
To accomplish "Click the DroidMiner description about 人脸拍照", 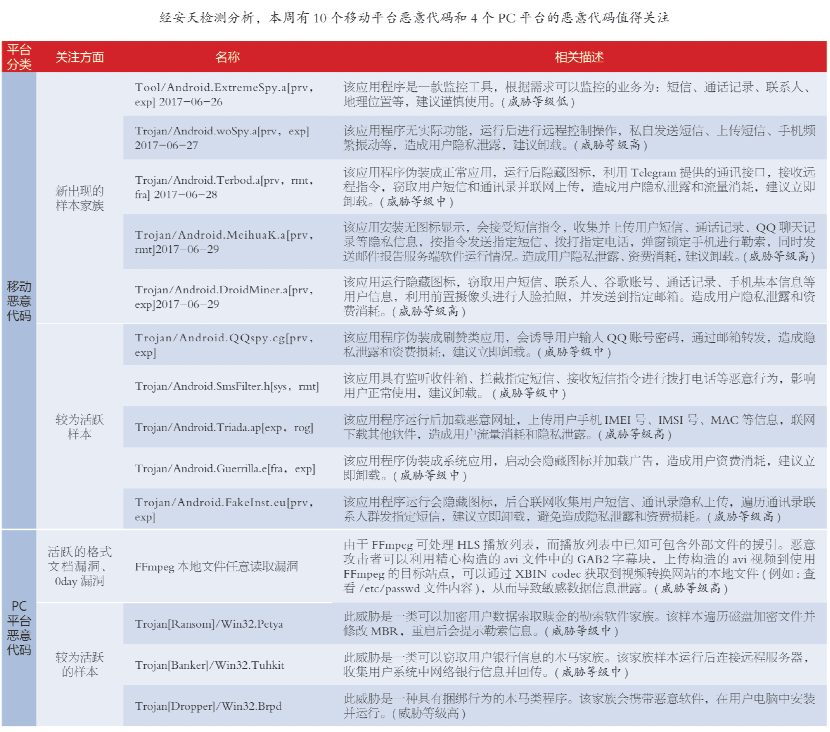I will click(579, 296).
